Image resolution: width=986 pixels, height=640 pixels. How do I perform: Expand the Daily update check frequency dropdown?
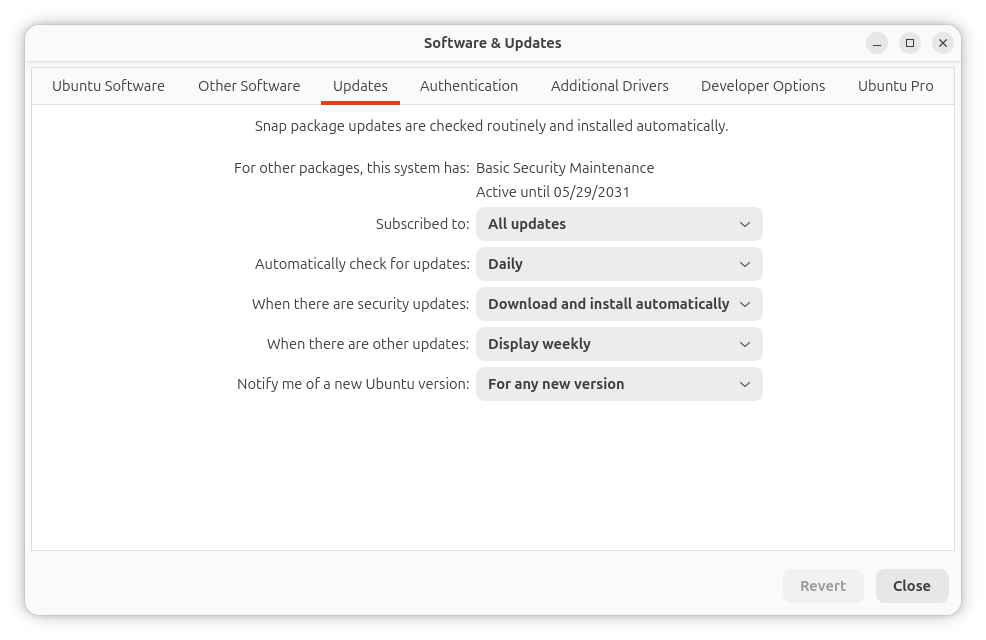click(619, 264)
